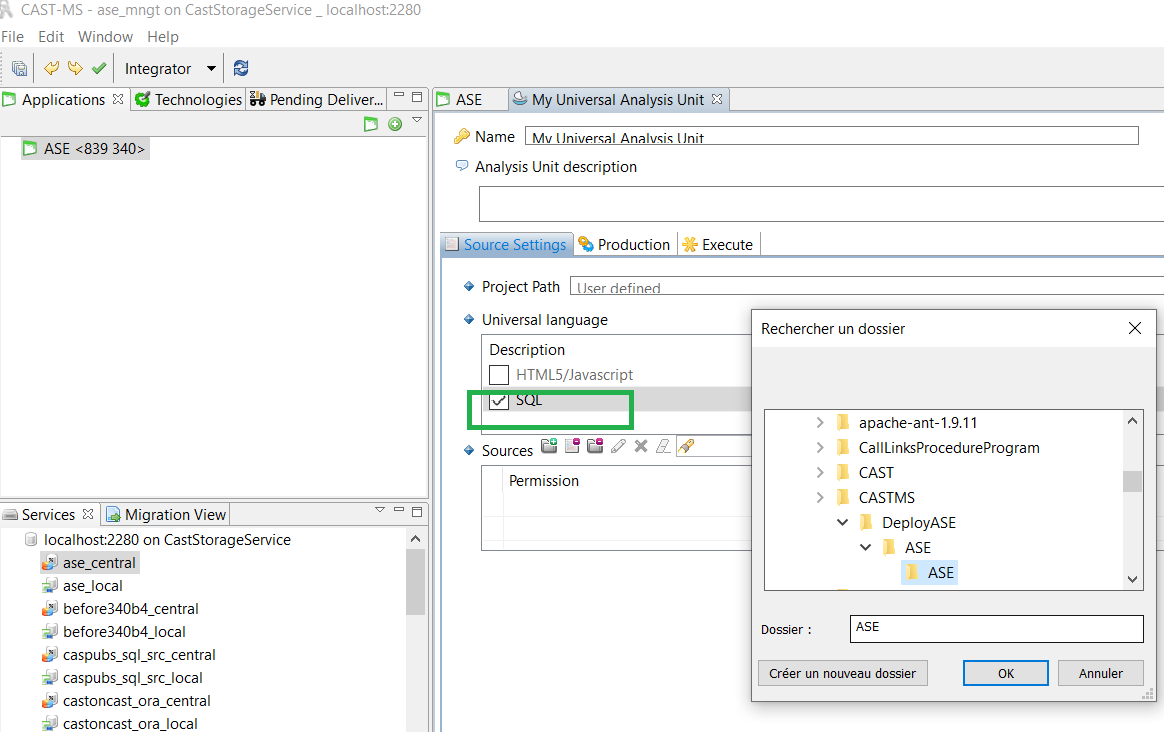Collapse the DeployASE folder node
The height and width of the screenshot is (732, 1164).
click(843, 523)
